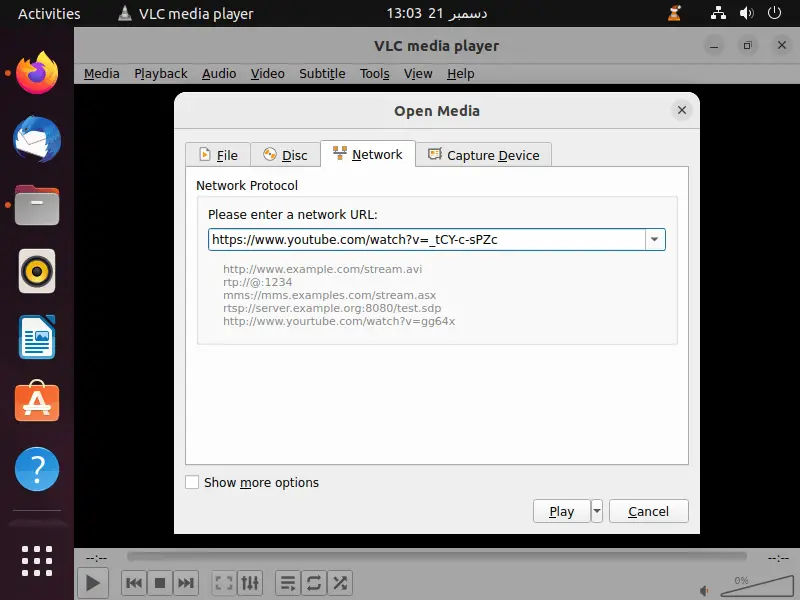Switch to the Disc tab

[285, 155]
